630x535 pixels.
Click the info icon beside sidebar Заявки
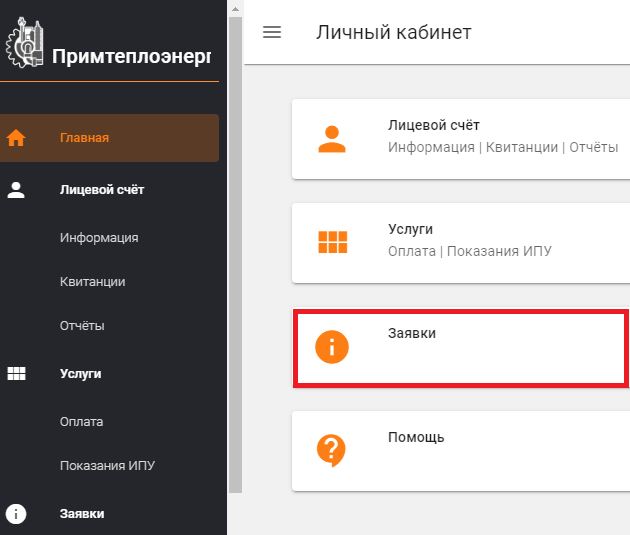(16, 514)
